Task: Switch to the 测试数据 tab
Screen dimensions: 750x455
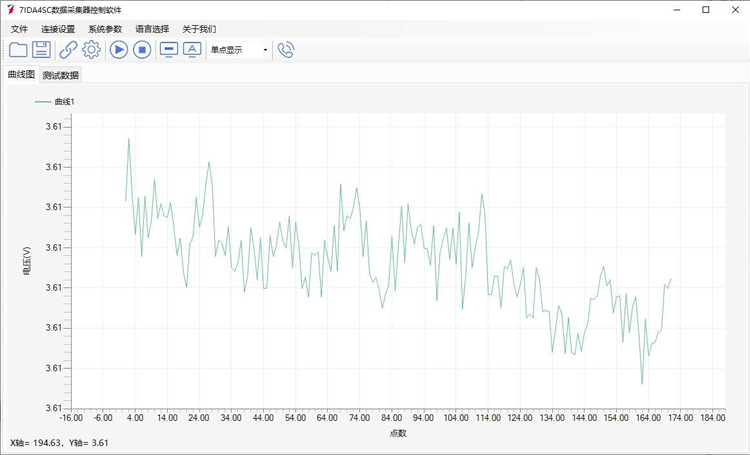Action: coord(60,75)
